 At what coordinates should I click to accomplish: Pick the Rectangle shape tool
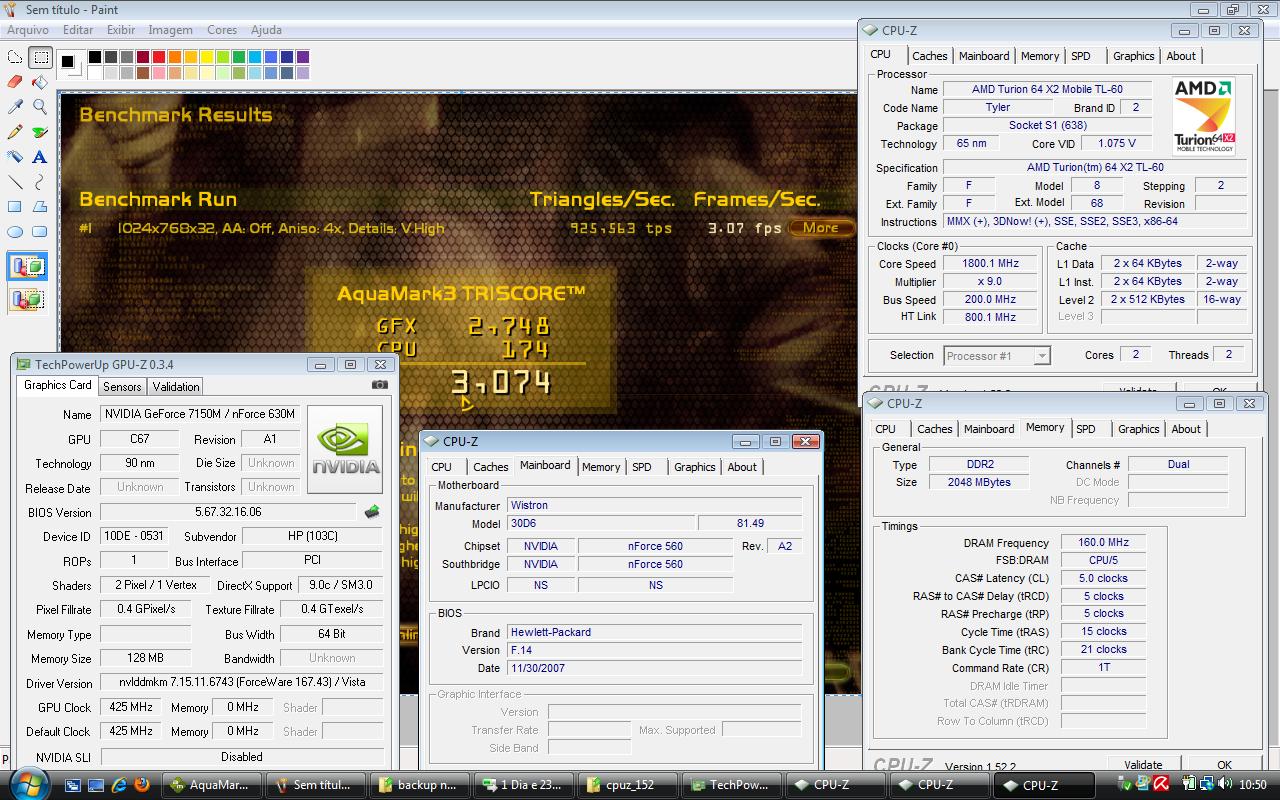pyautogui.click(x=15, y=206)
